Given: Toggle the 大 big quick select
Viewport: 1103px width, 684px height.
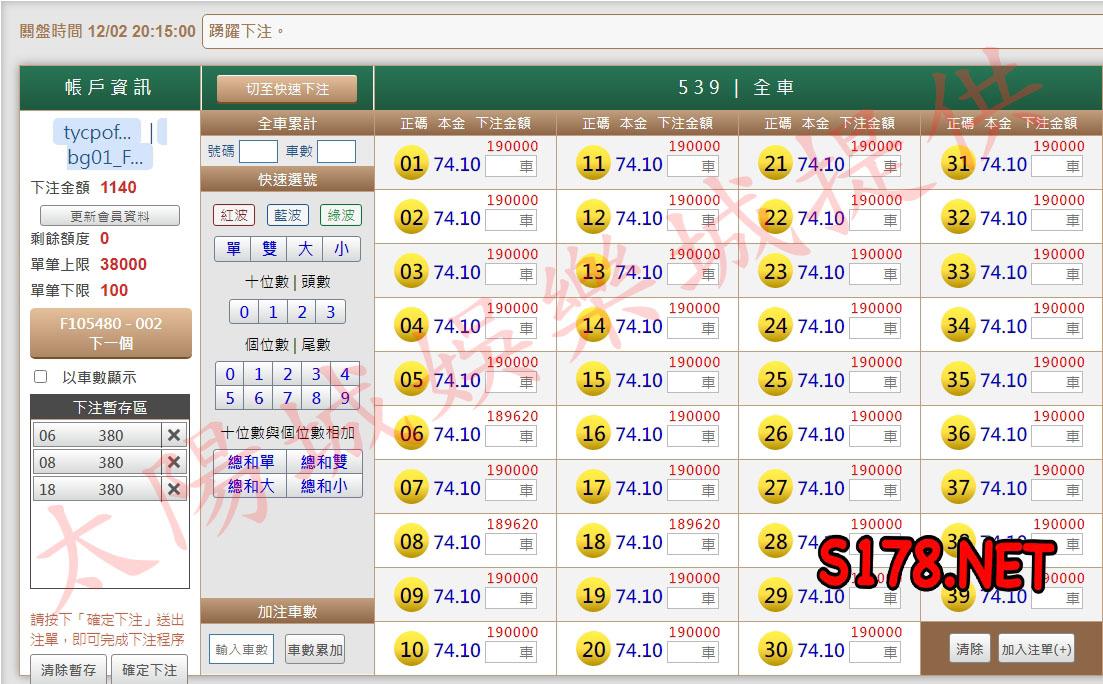Looking at the screenshot, I should click(x=305, y=249).
